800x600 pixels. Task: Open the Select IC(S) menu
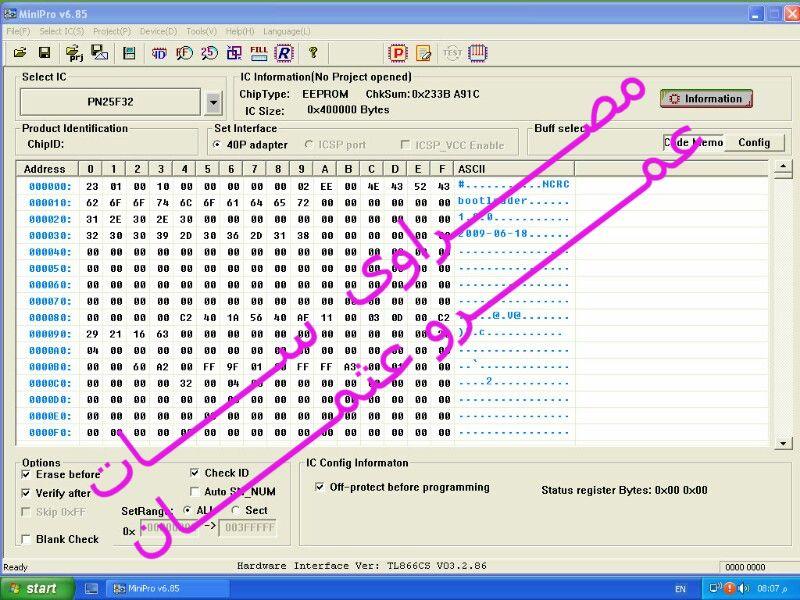pos(62,31)
